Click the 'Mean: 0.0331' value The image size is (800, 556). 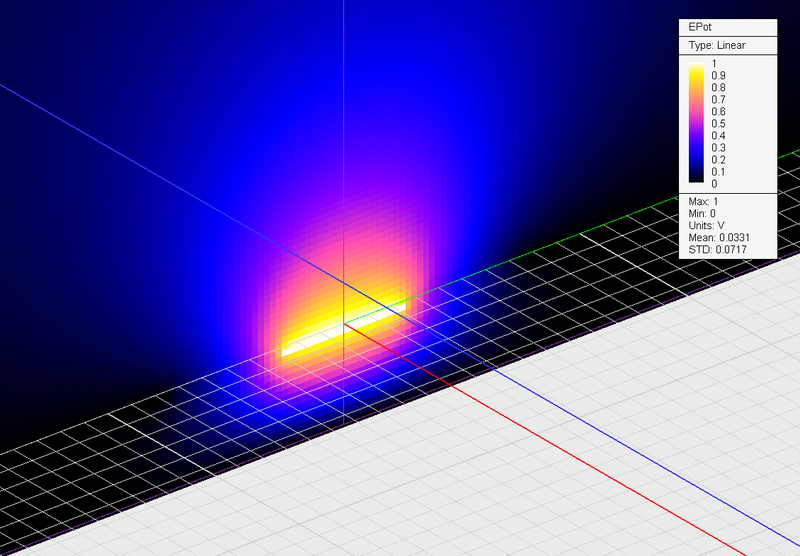[719, 238]
